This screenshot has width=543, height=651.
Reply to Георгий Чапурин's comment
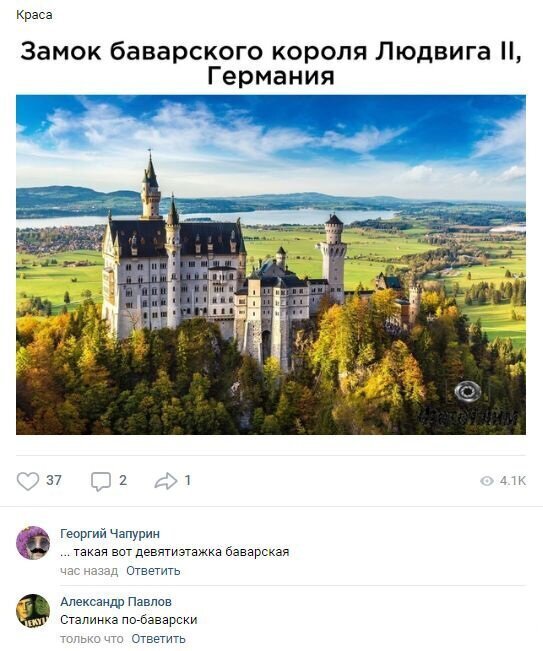pos(153,571)
